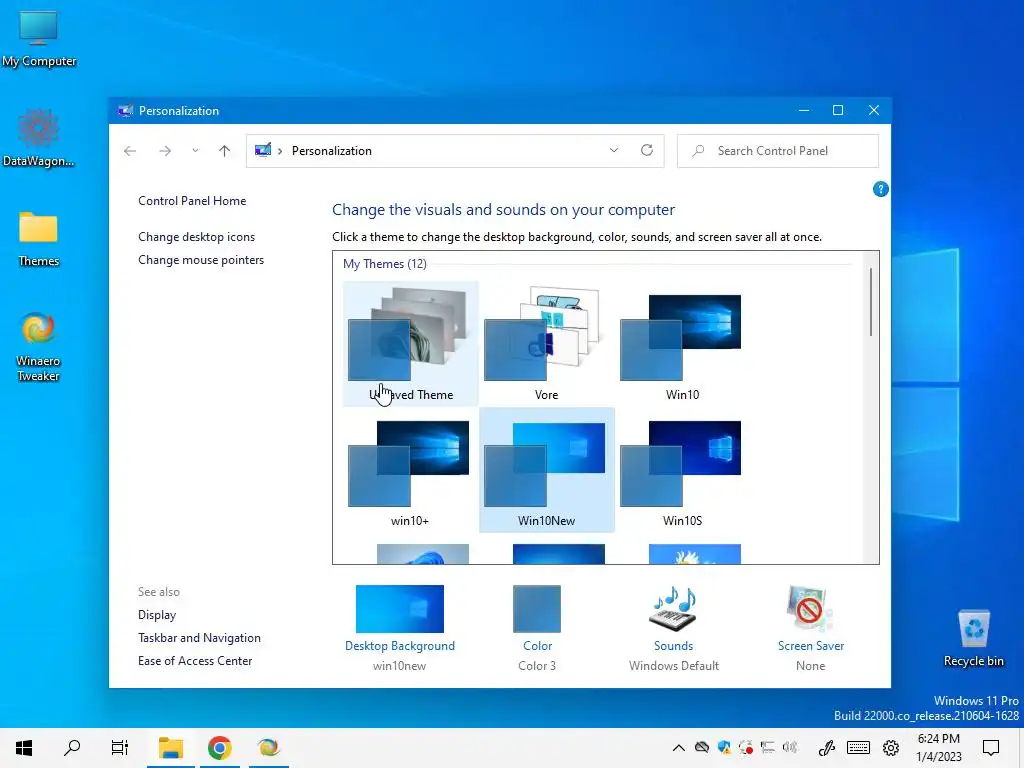Select the Win10New theme

tap(546, 470)
